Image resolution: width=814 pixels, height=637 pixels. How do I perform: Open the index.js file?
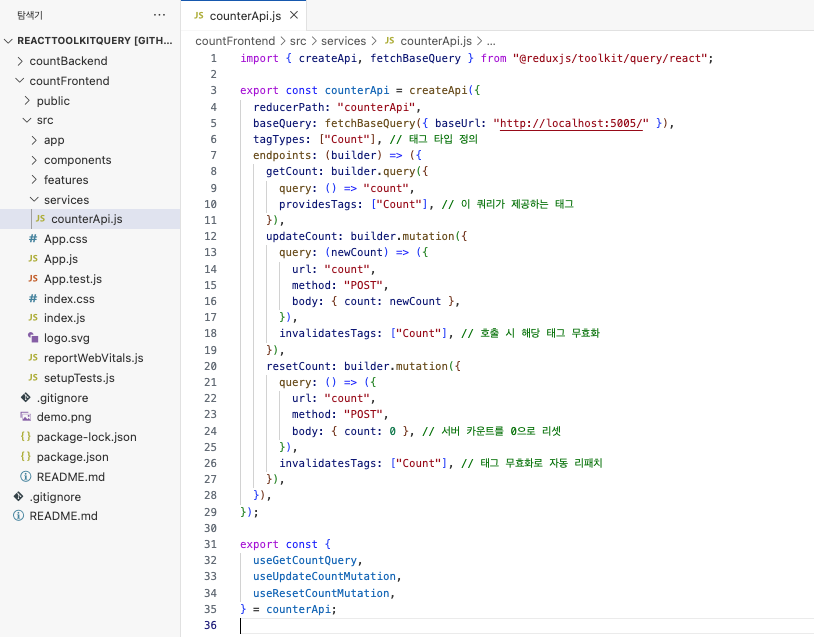coord(64,318)
